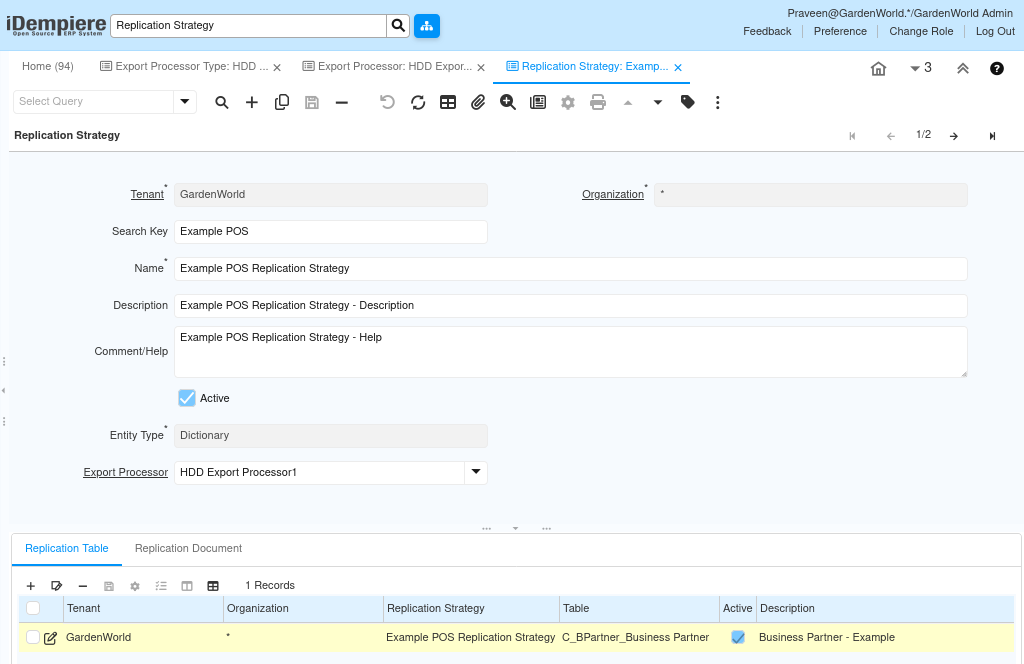Close the Replication Strategy tab
This screenshot has width=1024, height=664.
(678, 67)
